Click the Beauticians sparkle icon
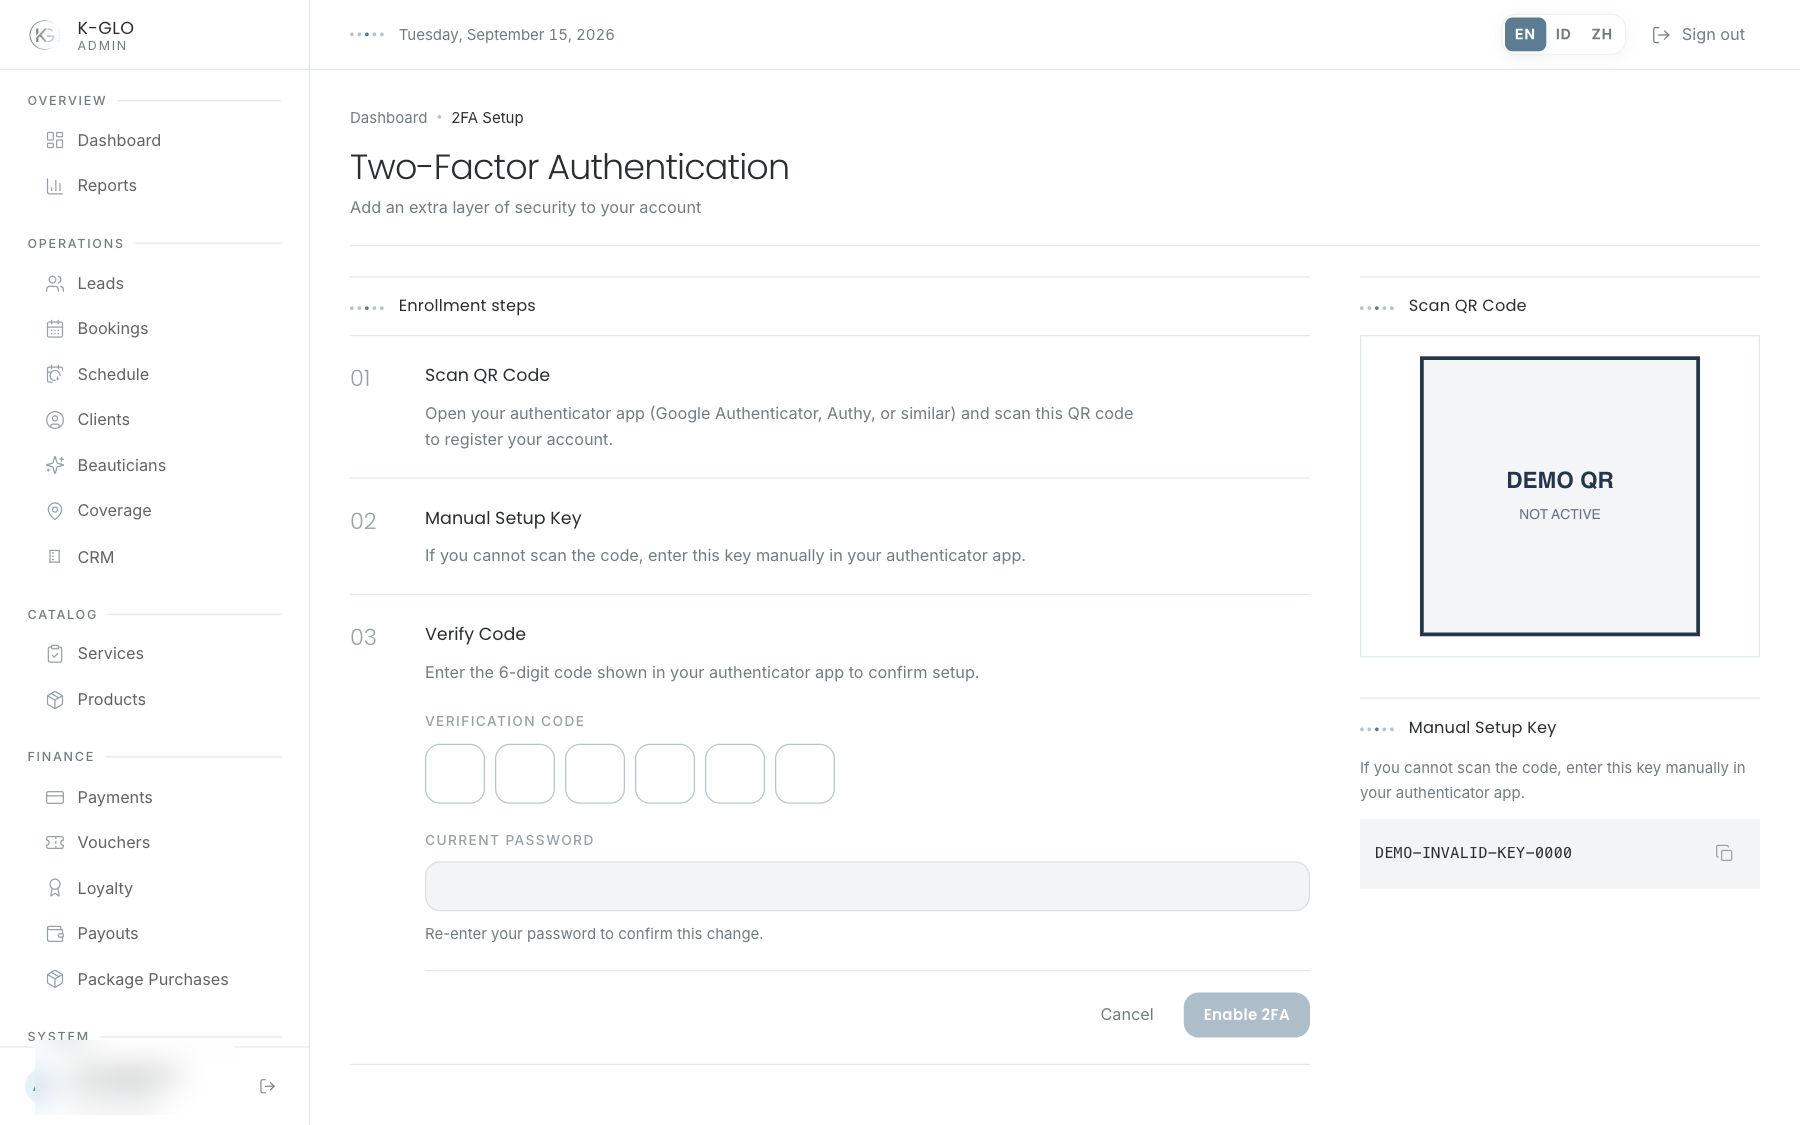 click(55, 465)
